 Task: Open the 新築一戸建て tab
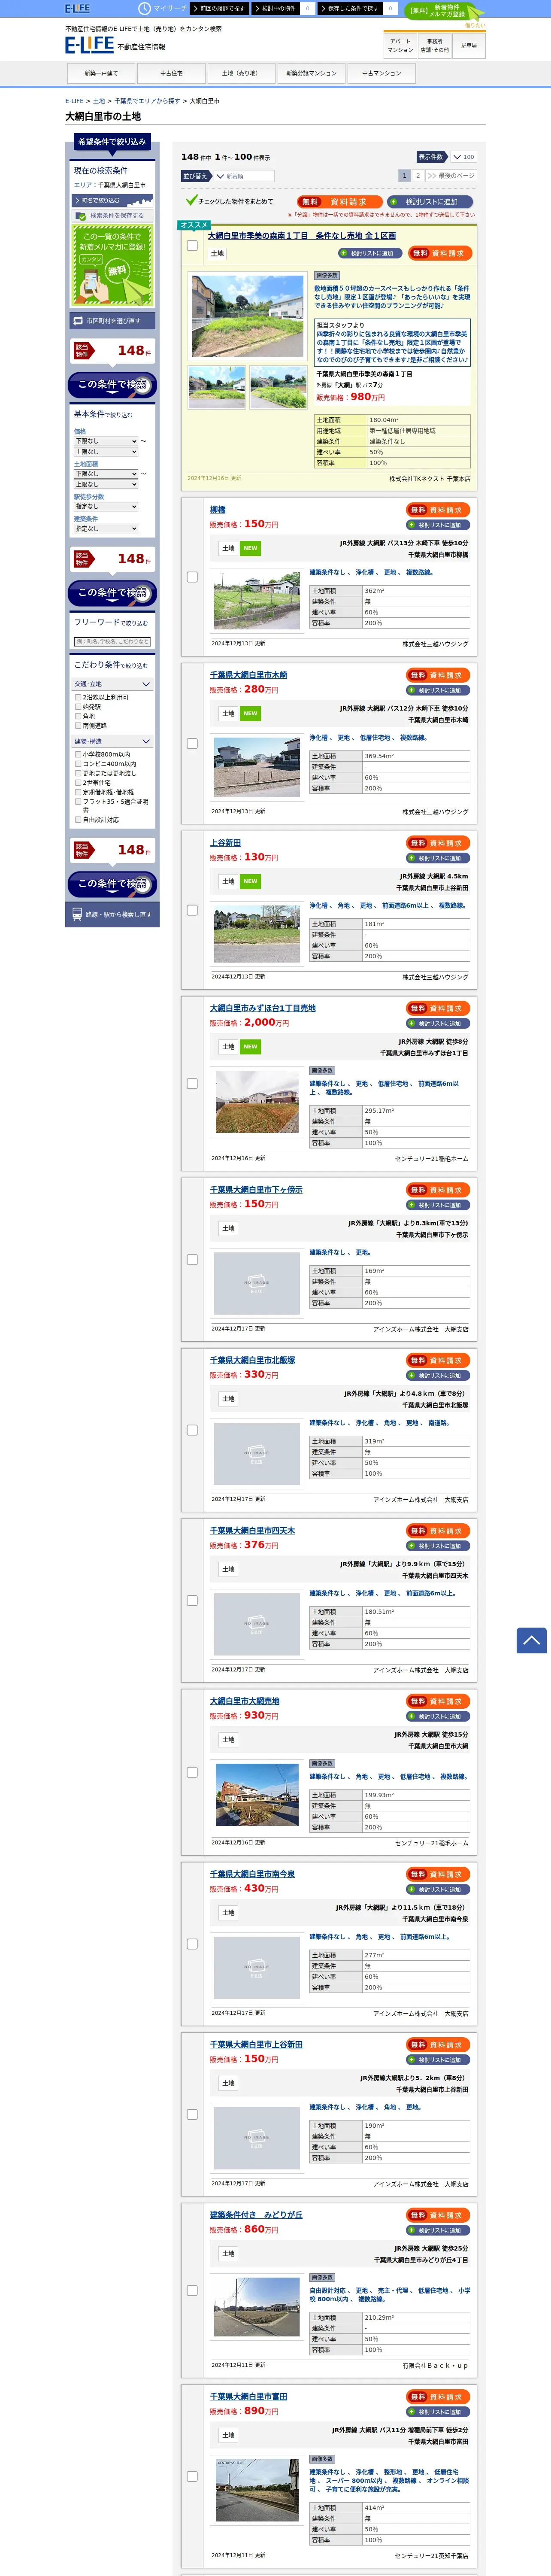[x=101, y=73]
